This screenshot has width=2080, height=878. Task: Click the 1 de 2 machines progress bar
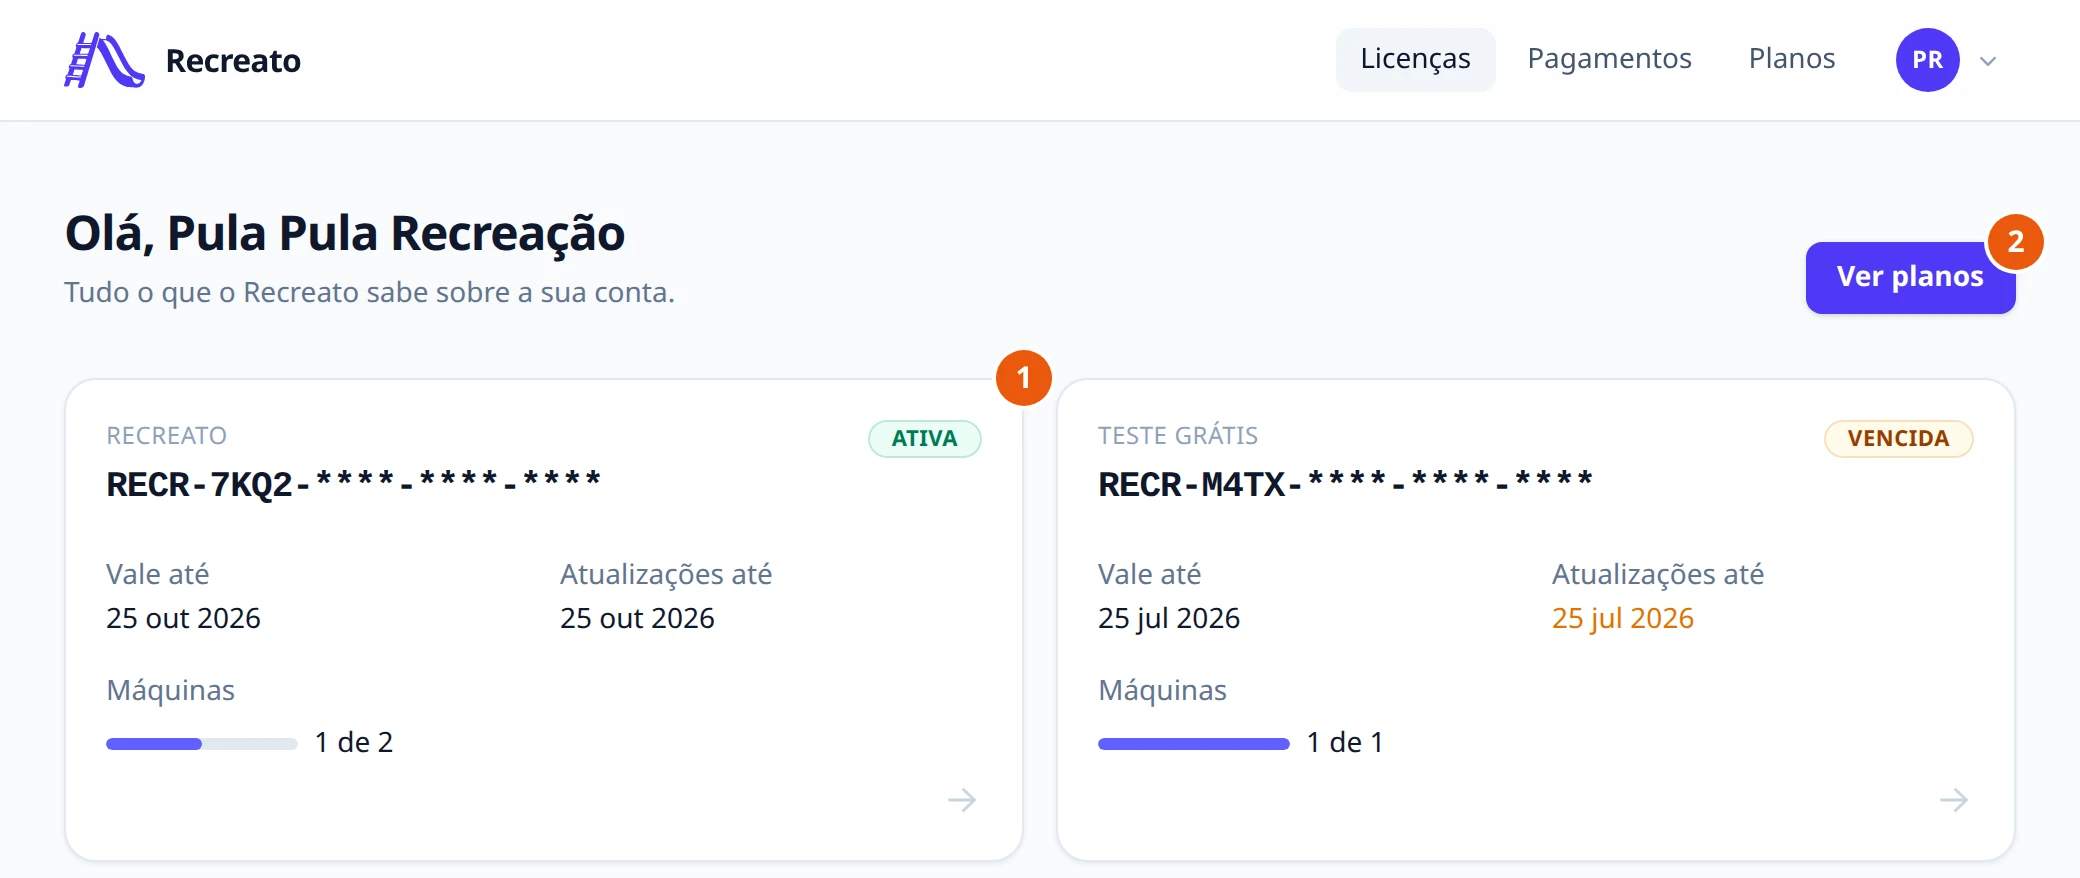click(x=202, y=743)
